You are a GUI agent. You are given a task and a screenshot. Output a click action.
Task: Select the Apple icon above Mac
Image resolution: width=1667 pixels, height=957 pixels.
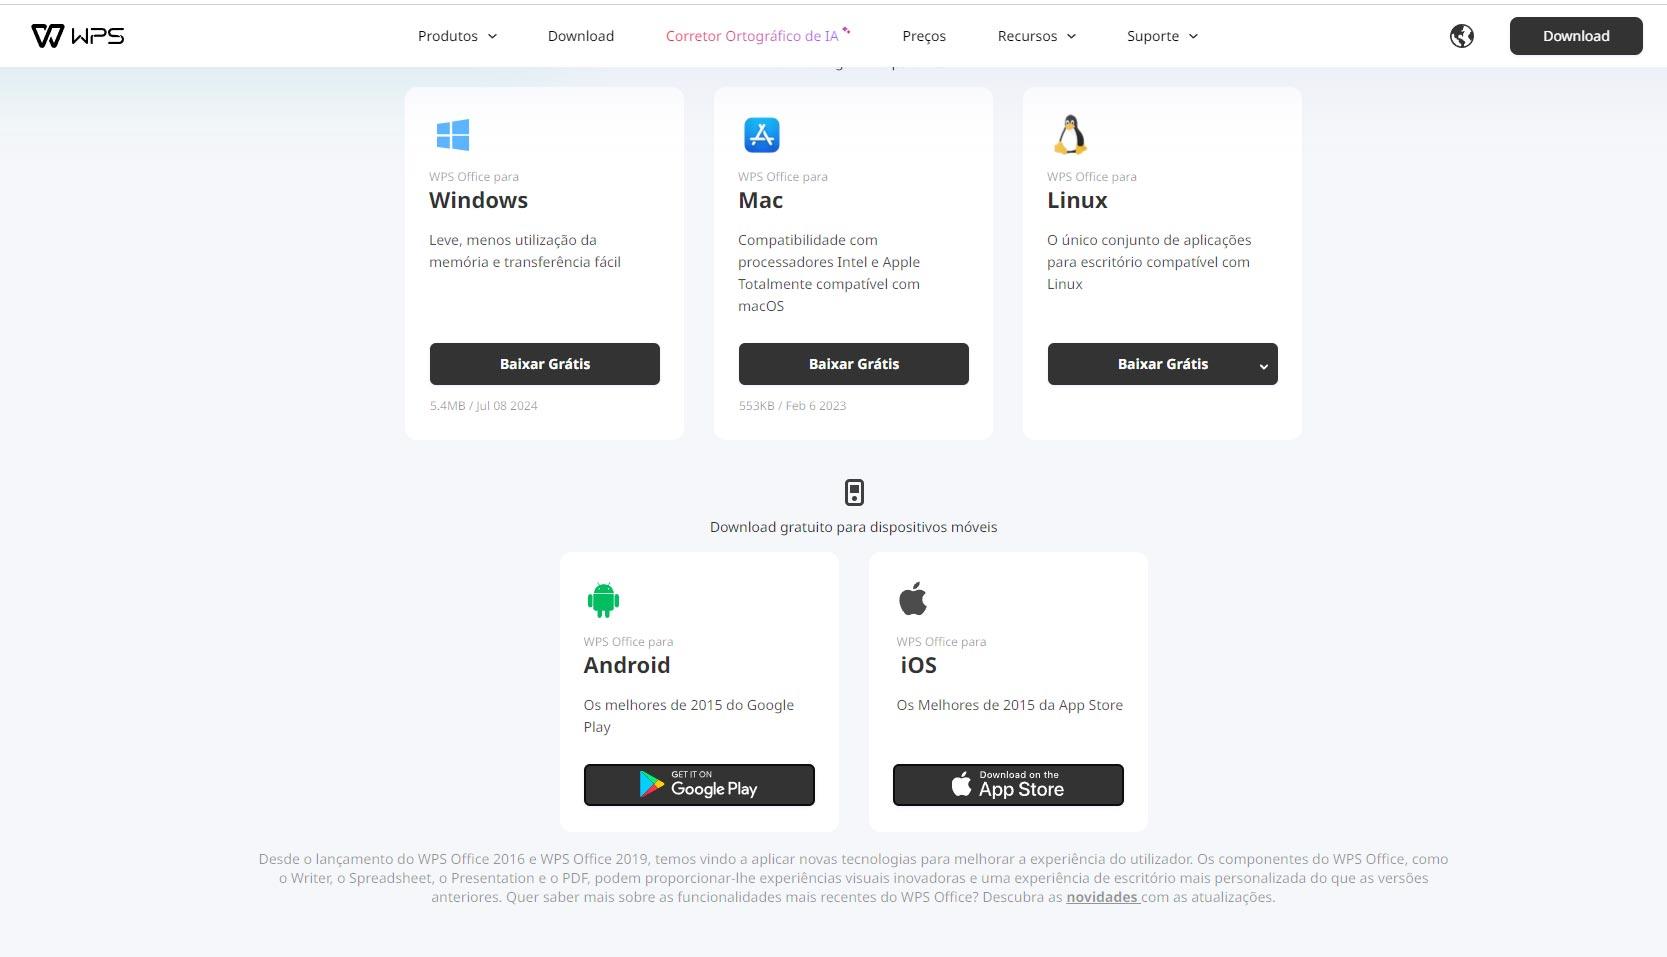[761, 134]
